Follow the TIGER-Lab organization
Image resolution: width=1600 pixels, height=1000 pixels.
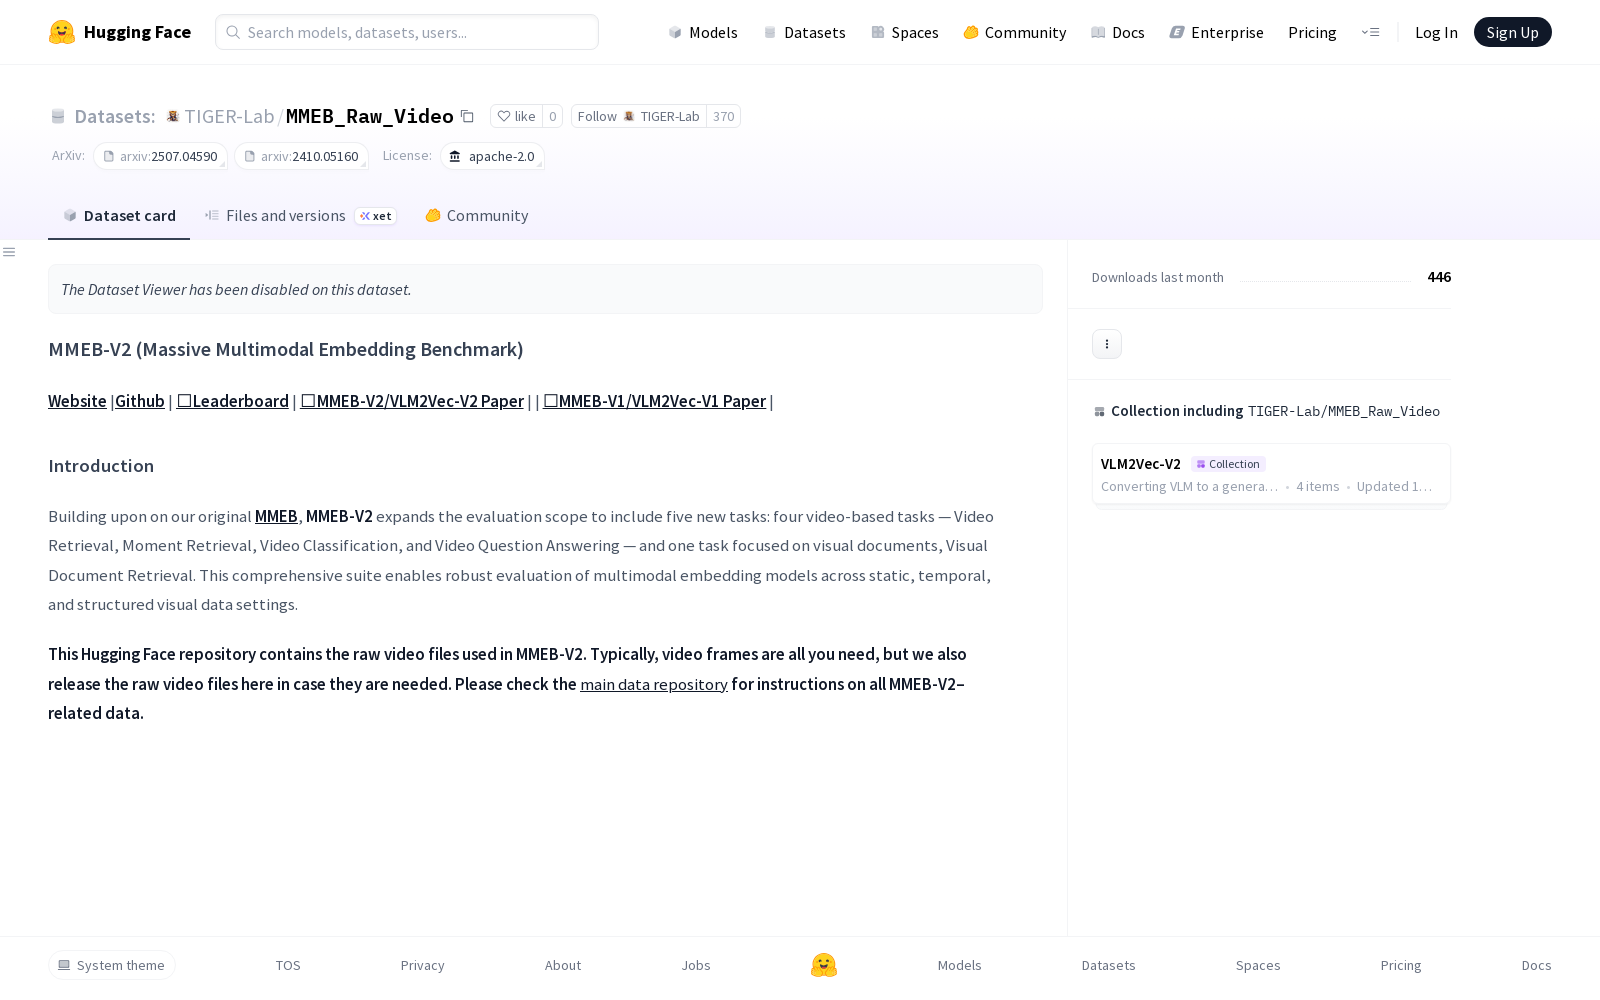pos(639,116)
